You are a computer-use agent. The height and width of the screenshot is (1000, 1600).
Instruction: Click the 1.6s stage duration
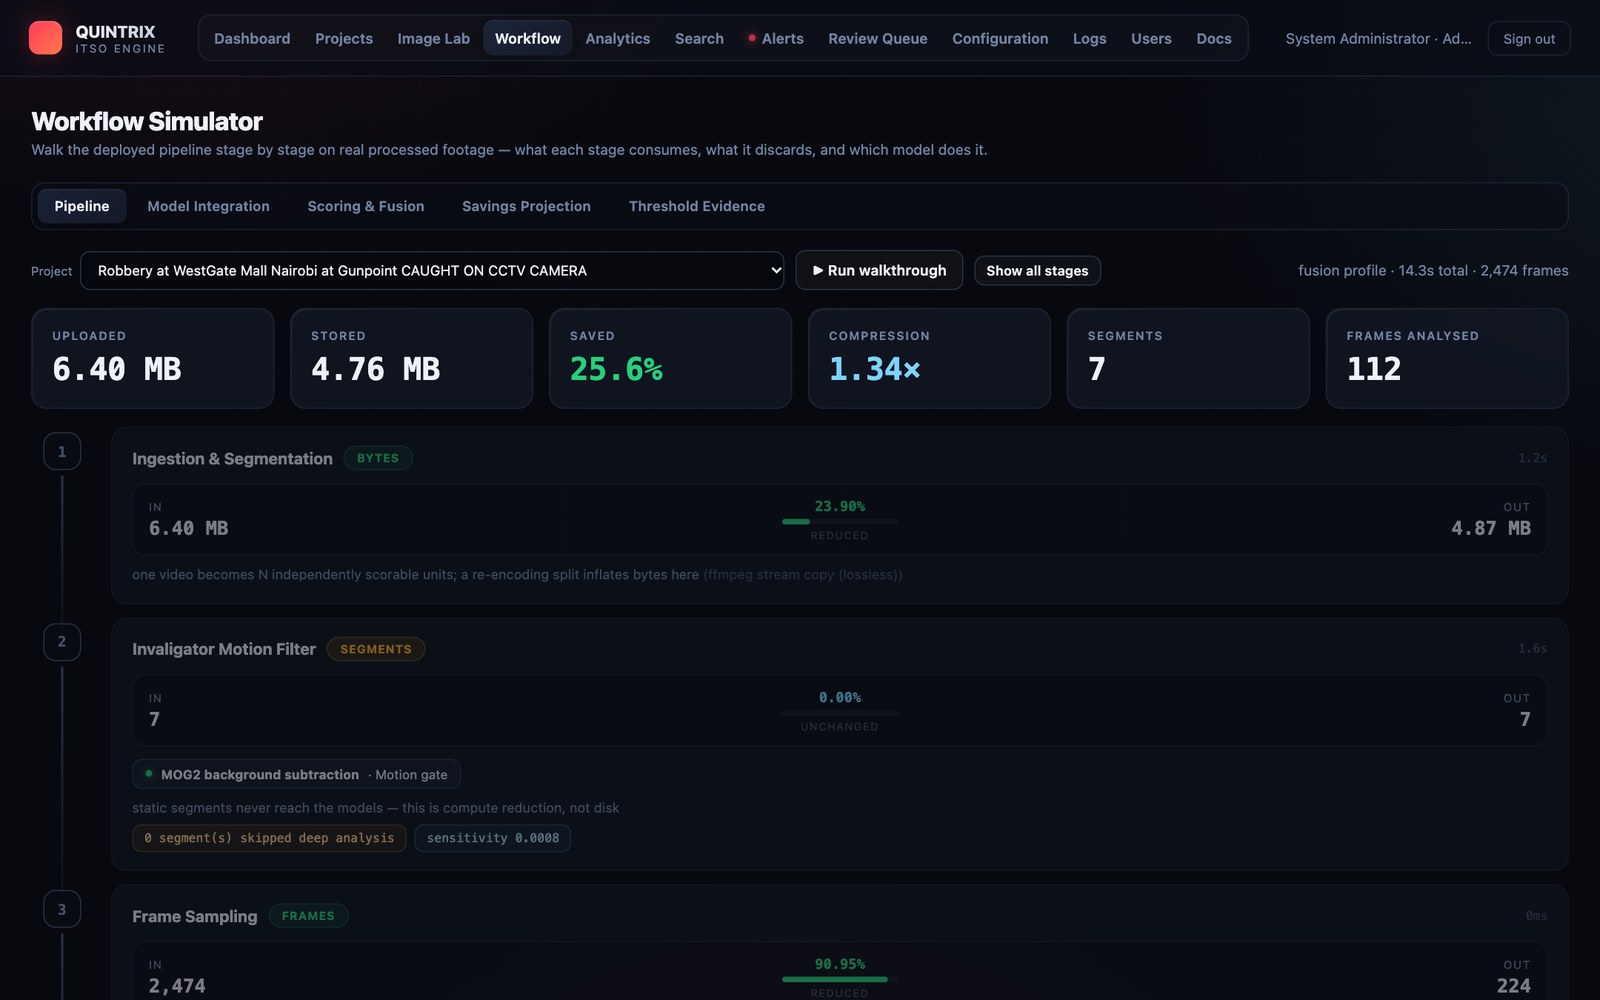[x=1532, y=649]
